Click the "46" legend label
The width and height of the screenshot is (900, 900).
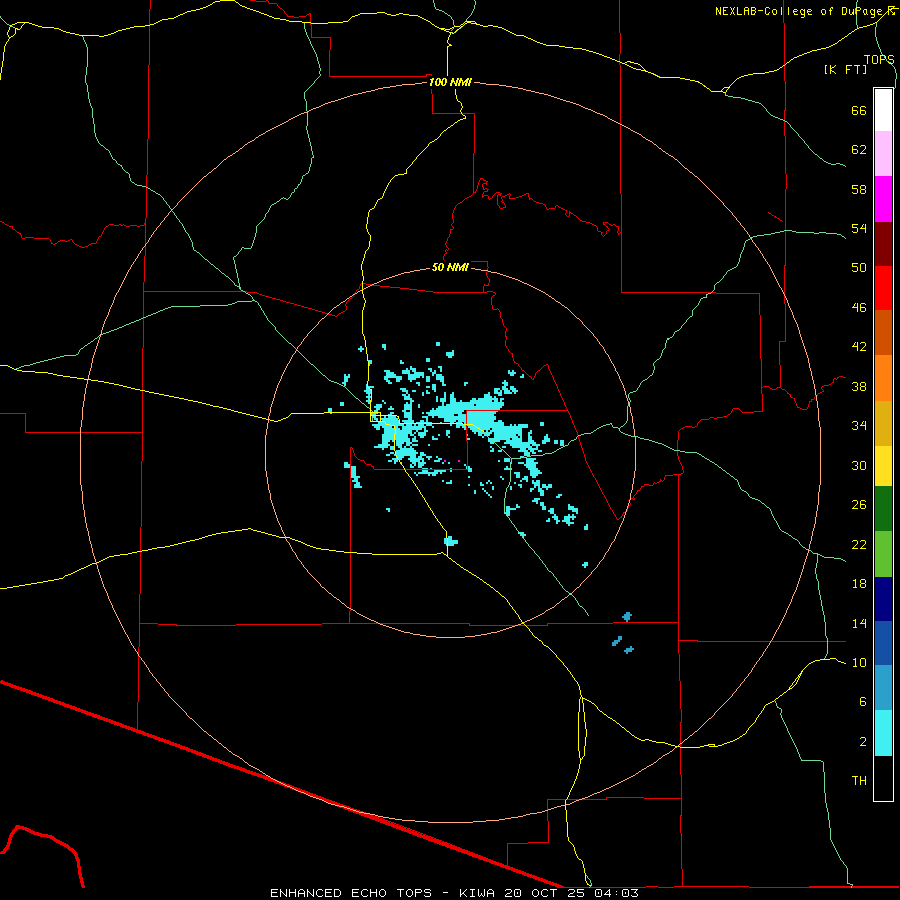859,307
